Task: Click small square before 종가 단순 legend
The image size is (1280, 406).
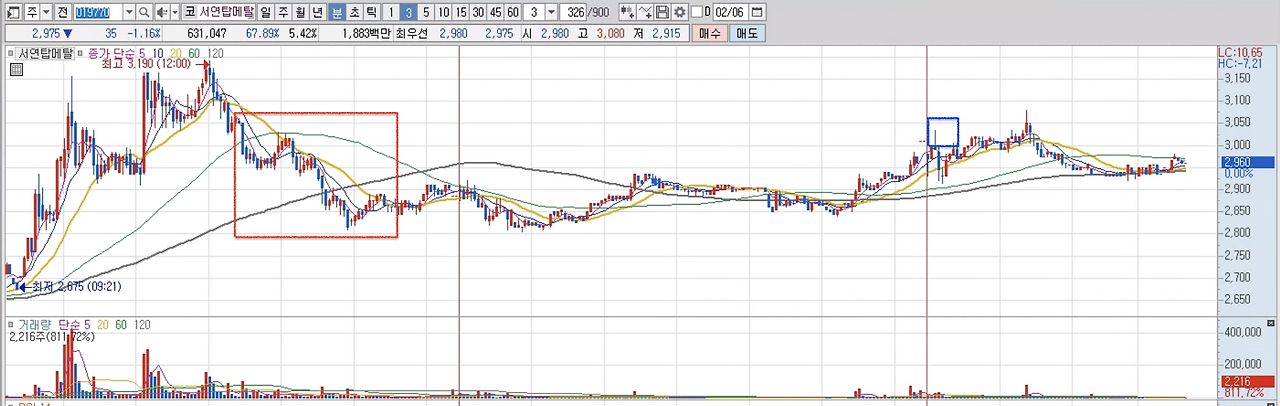Action: [x=82, y=53]
